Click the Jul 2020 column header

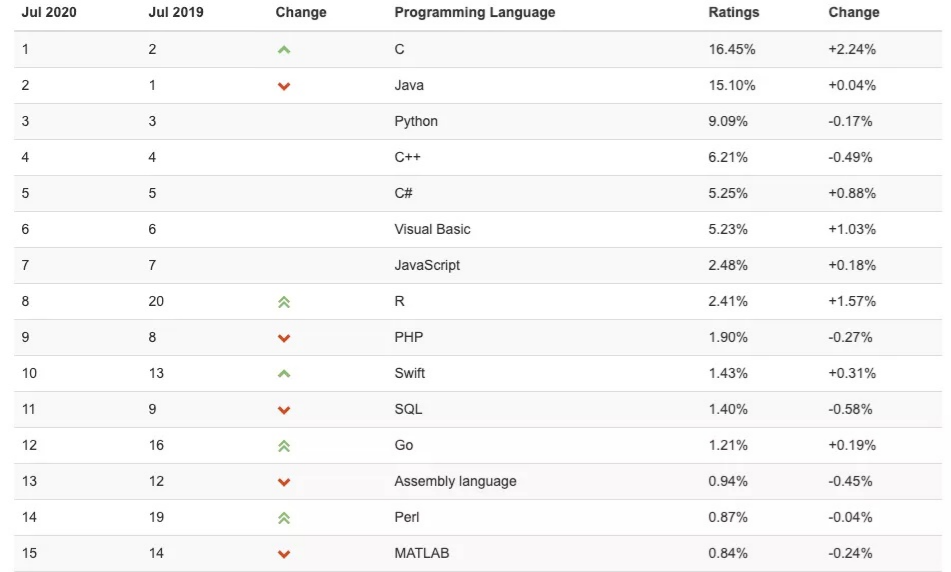coord(49,13)
